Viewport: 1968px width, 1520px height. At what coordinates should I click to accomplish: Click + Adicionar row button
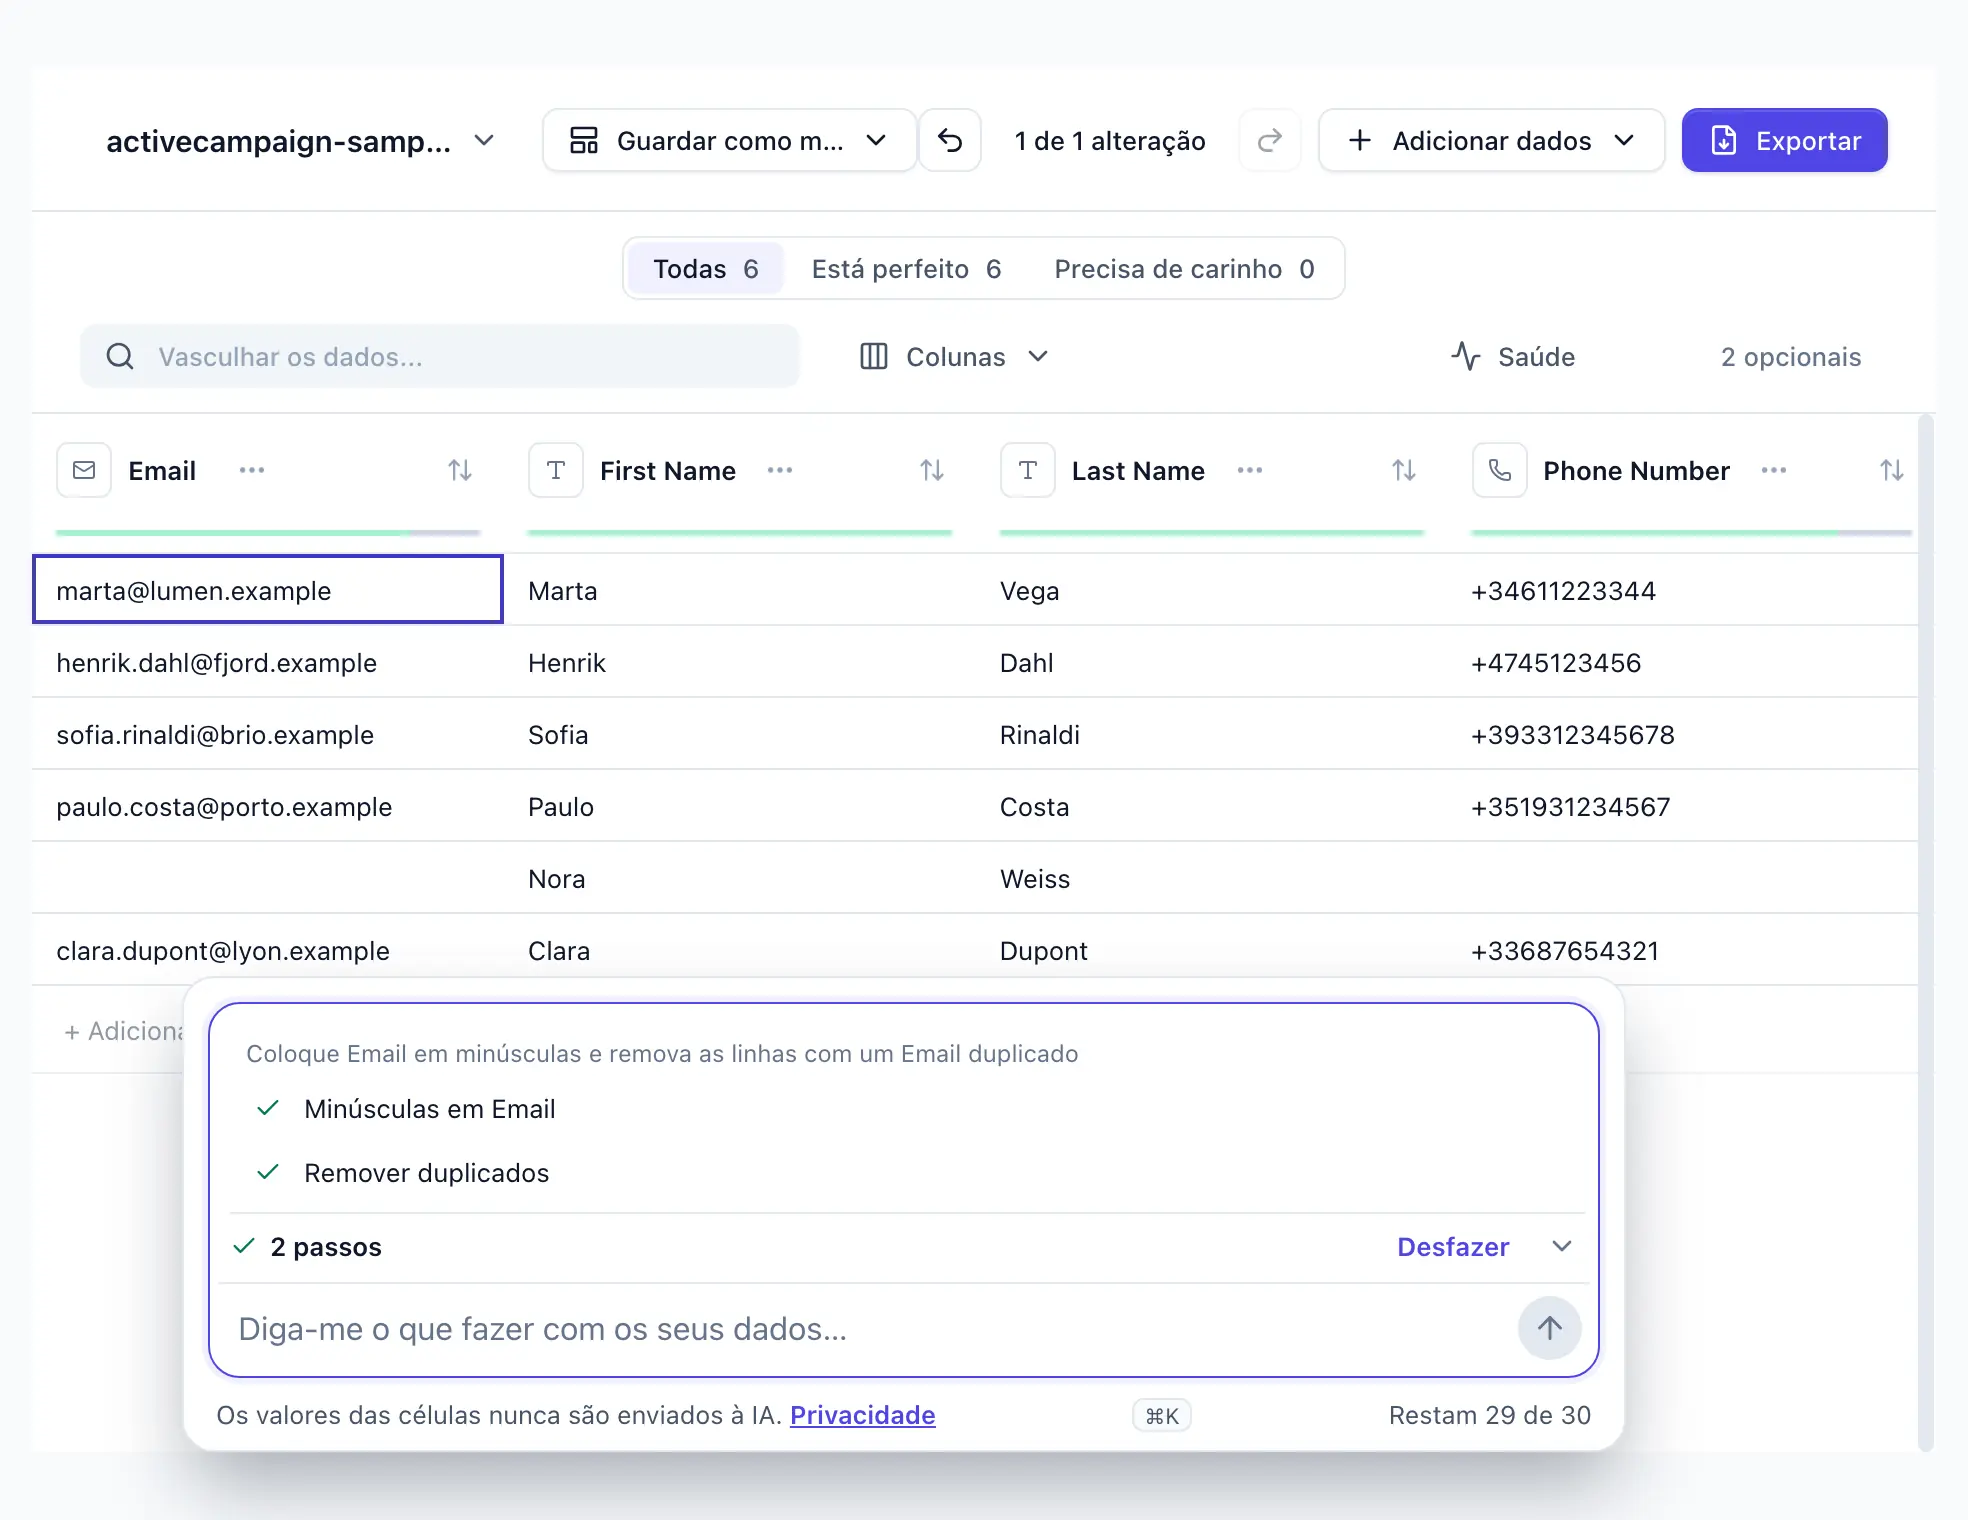click(122, 1031)
